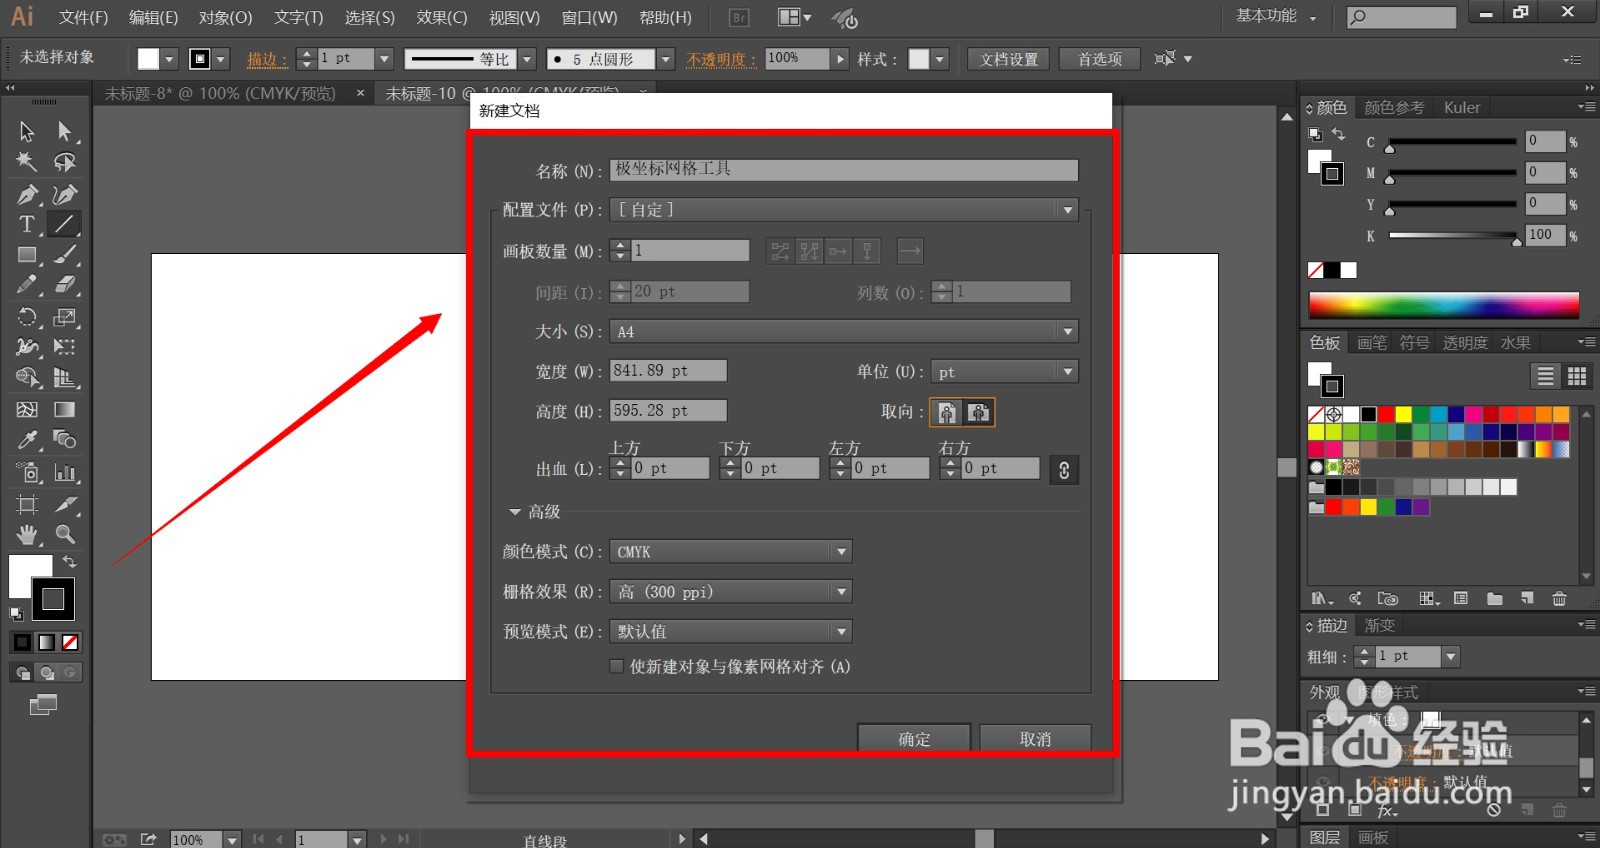Open the units dropdown showing pt

(1004, 372)
